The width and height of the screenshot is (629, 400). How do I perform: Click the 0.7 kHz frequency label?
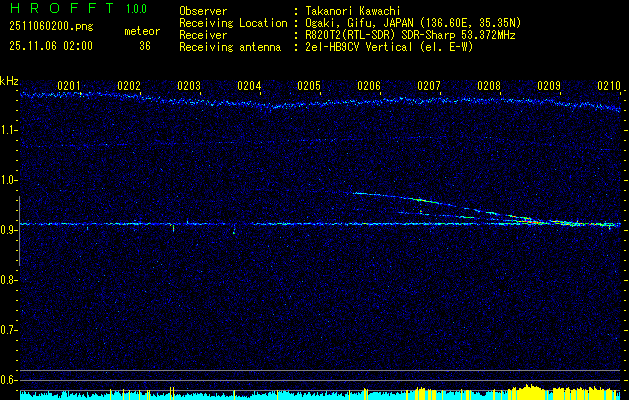click(x=7, y=330)
